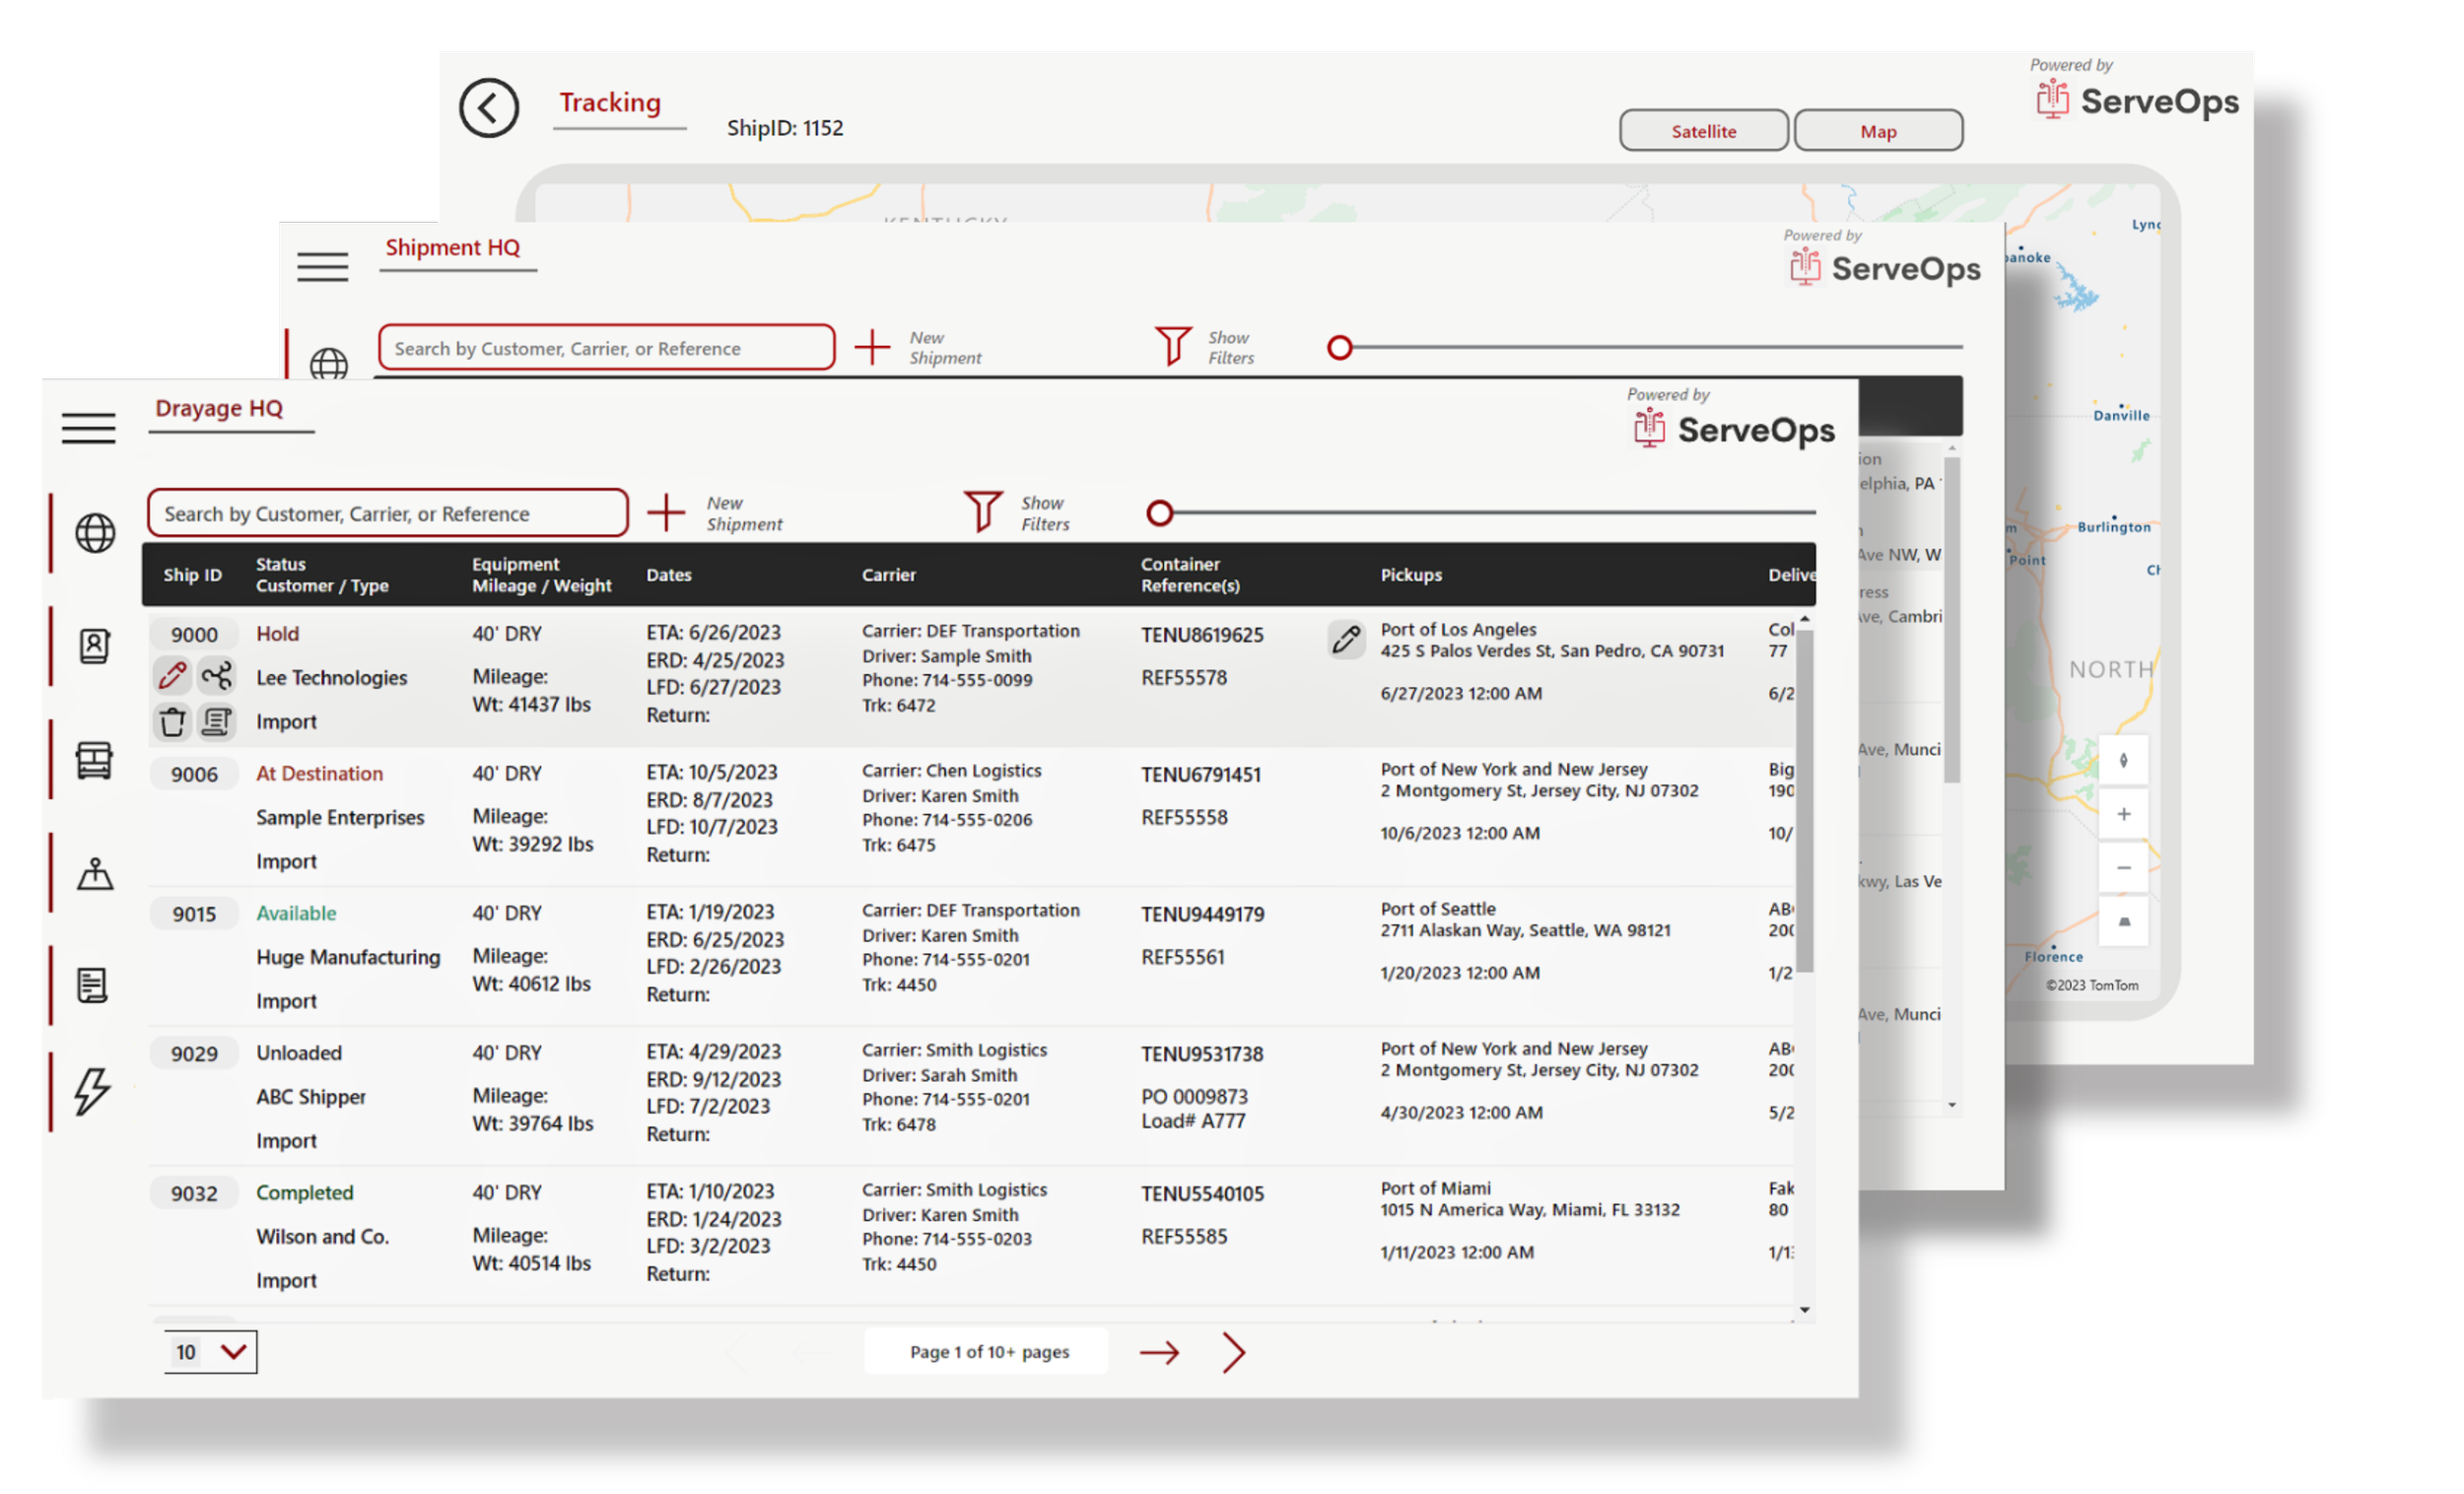2464x1494 pixels.
Task: Select the bus/vehicle sidebar icon
Action: [95, 760]
